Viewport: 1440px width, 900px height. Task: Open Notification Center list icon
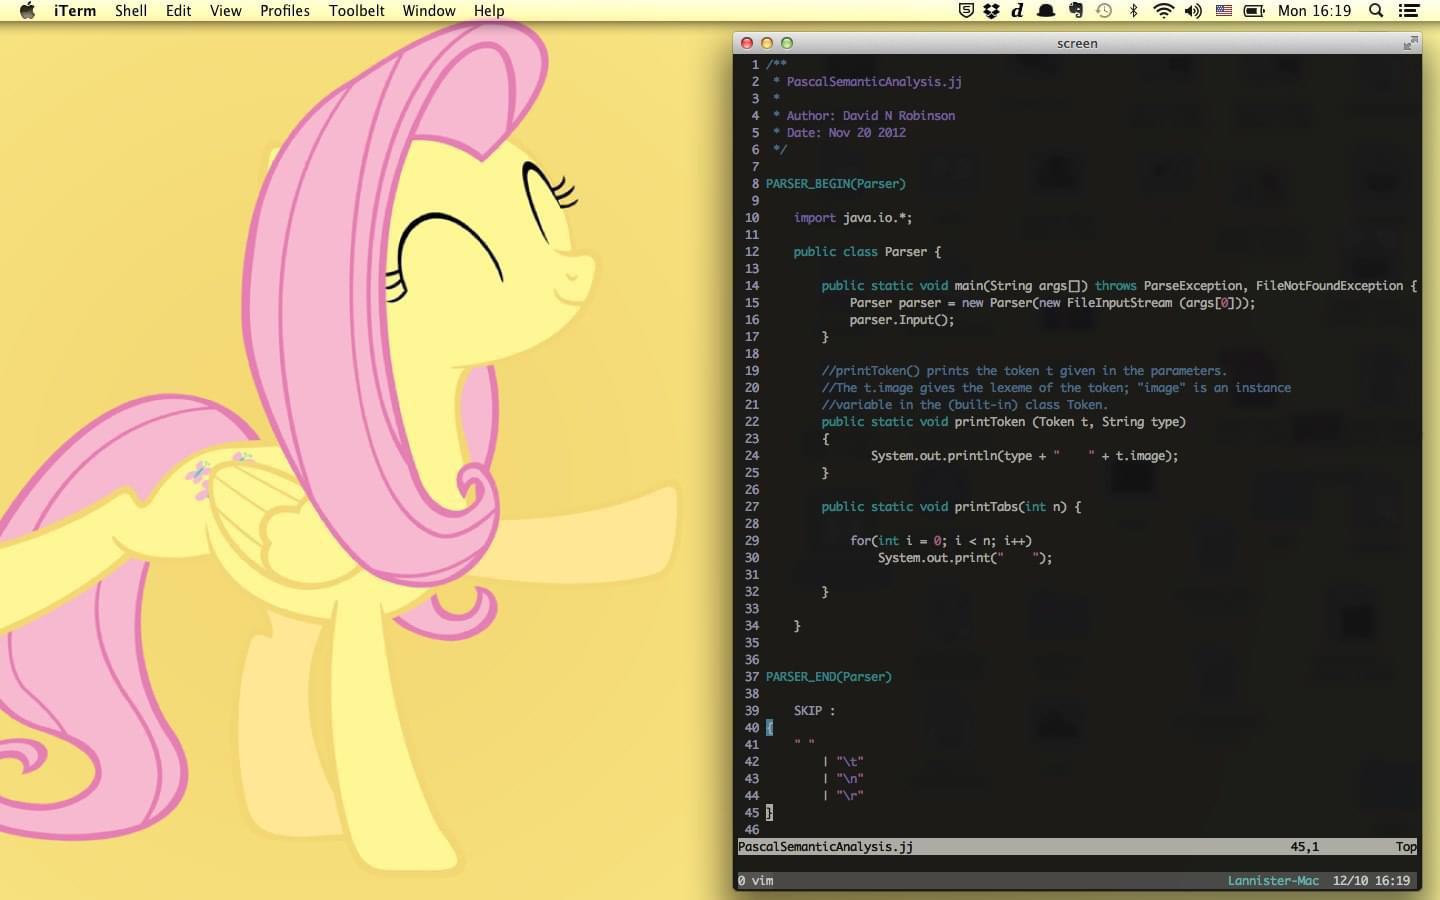click(x=1409, y=11)
